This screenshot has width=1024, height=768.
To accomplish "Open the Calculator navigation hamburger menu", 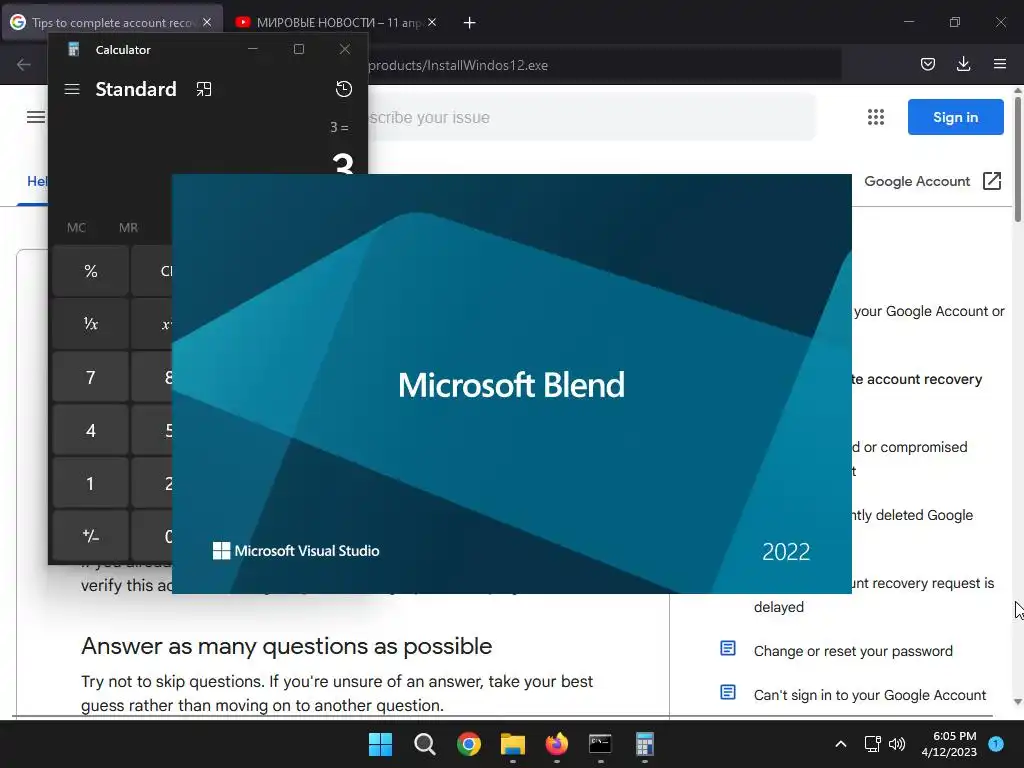I will pyautogui.click(x=72, y=89).
